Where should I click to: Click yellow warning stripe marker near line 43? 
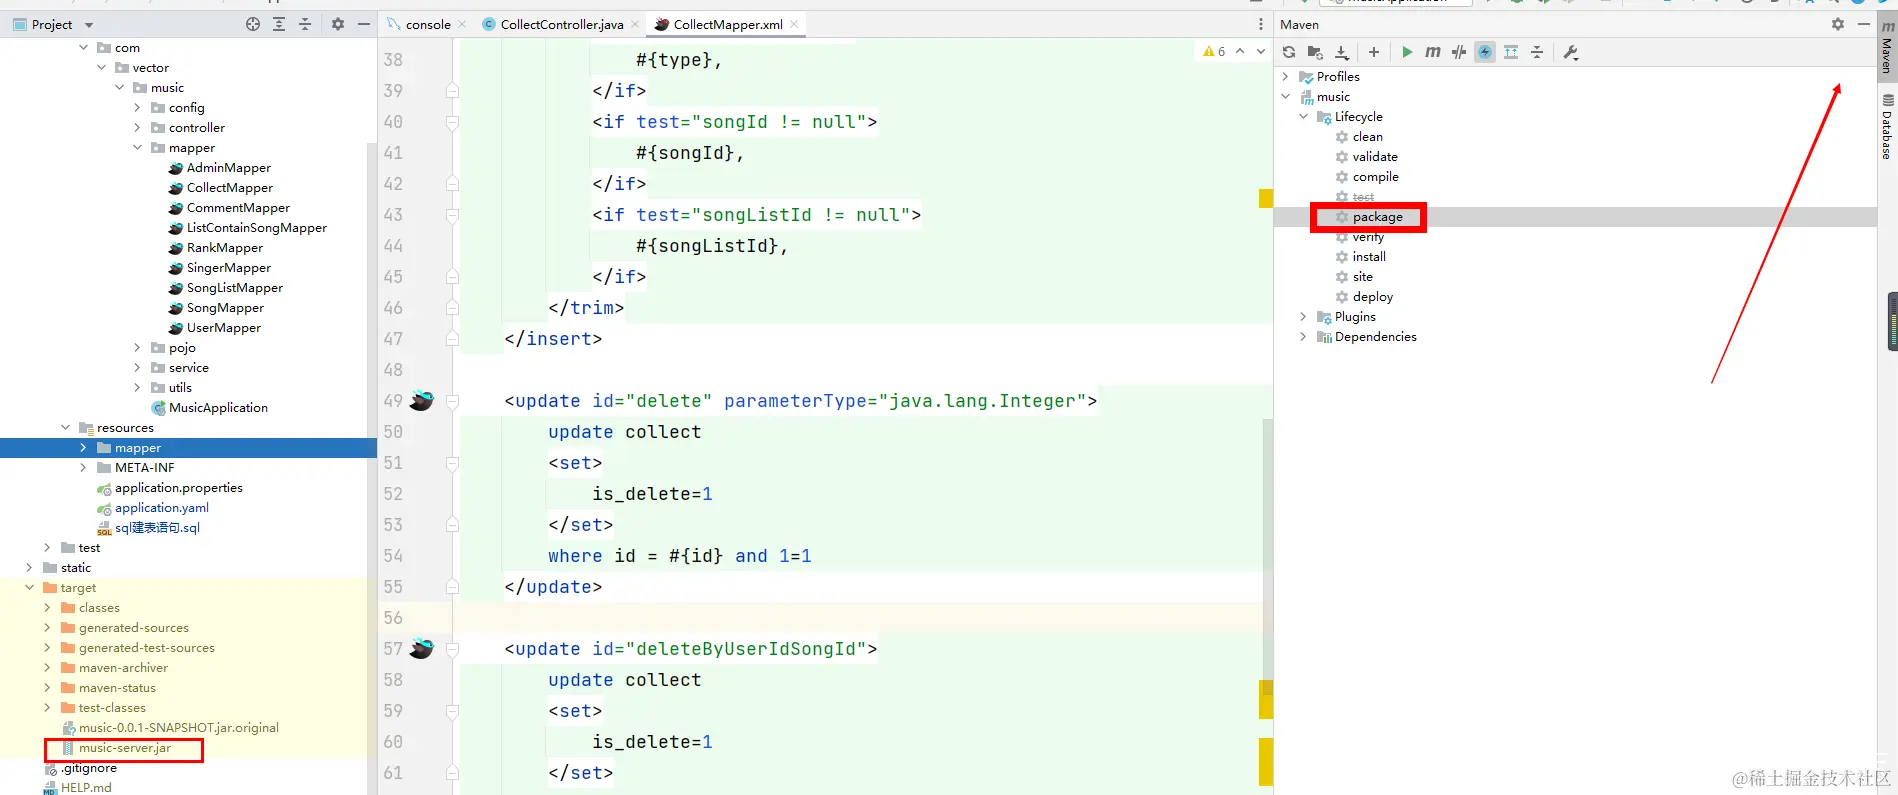coord(1265,198)
